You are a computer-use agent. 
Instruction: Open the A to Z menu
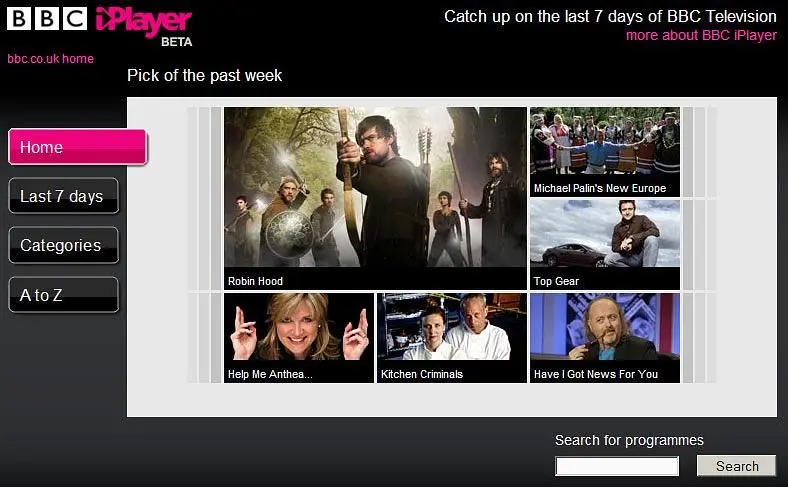[x=63, y=295]
